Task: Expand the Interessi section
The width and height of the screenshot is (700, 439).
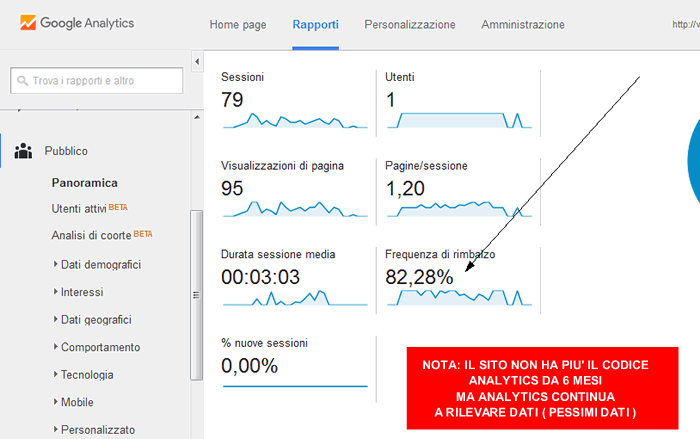Action: (x=81, y=292)
